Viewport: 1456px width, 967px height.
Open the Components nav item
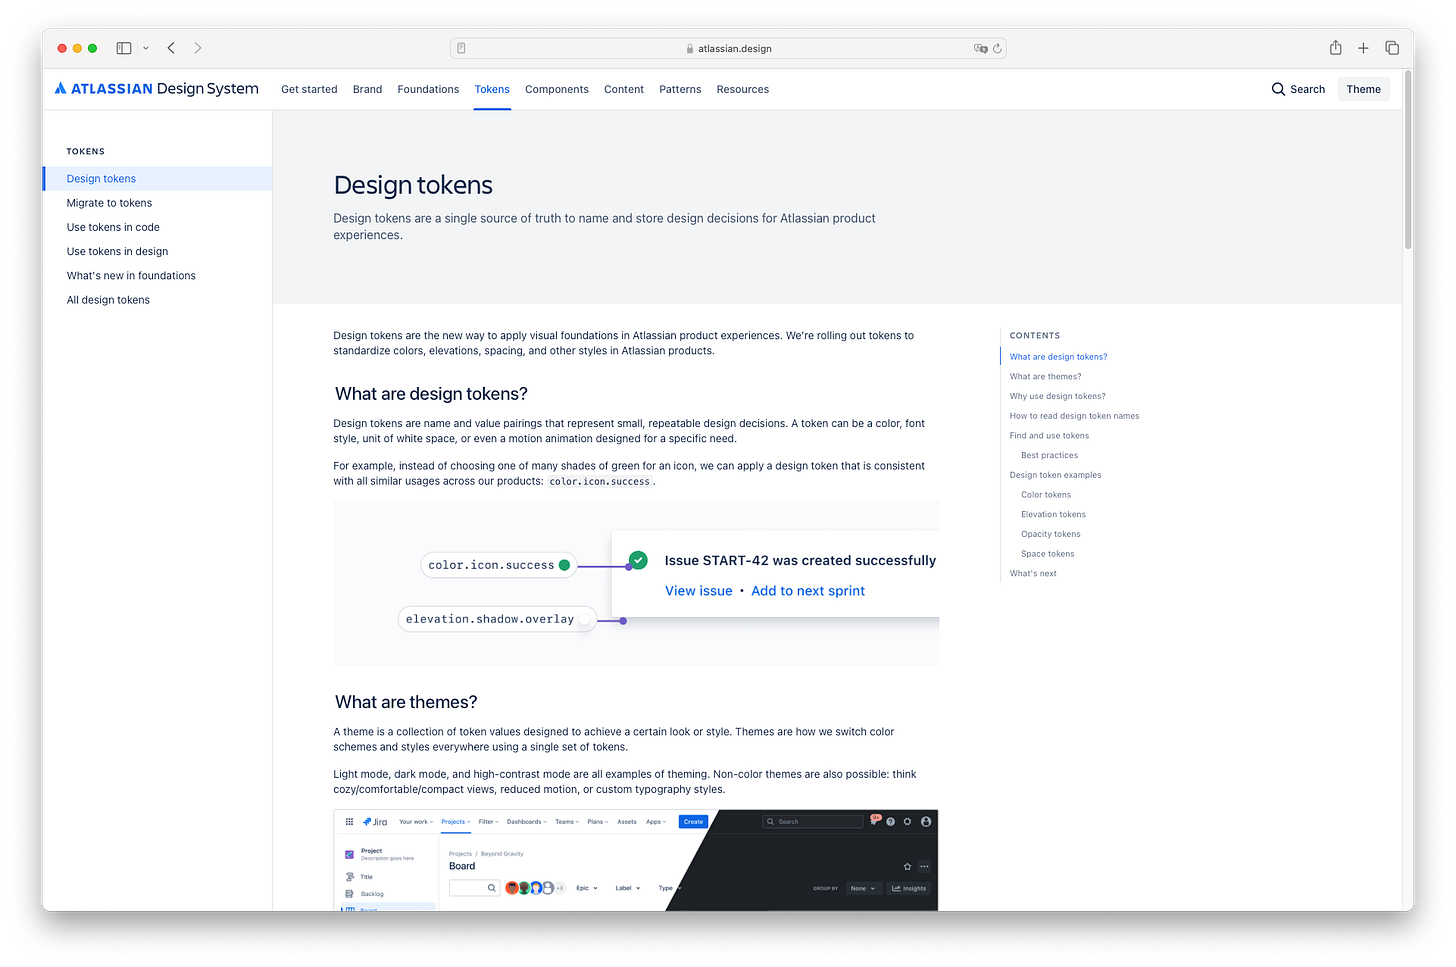pos(557,89)
